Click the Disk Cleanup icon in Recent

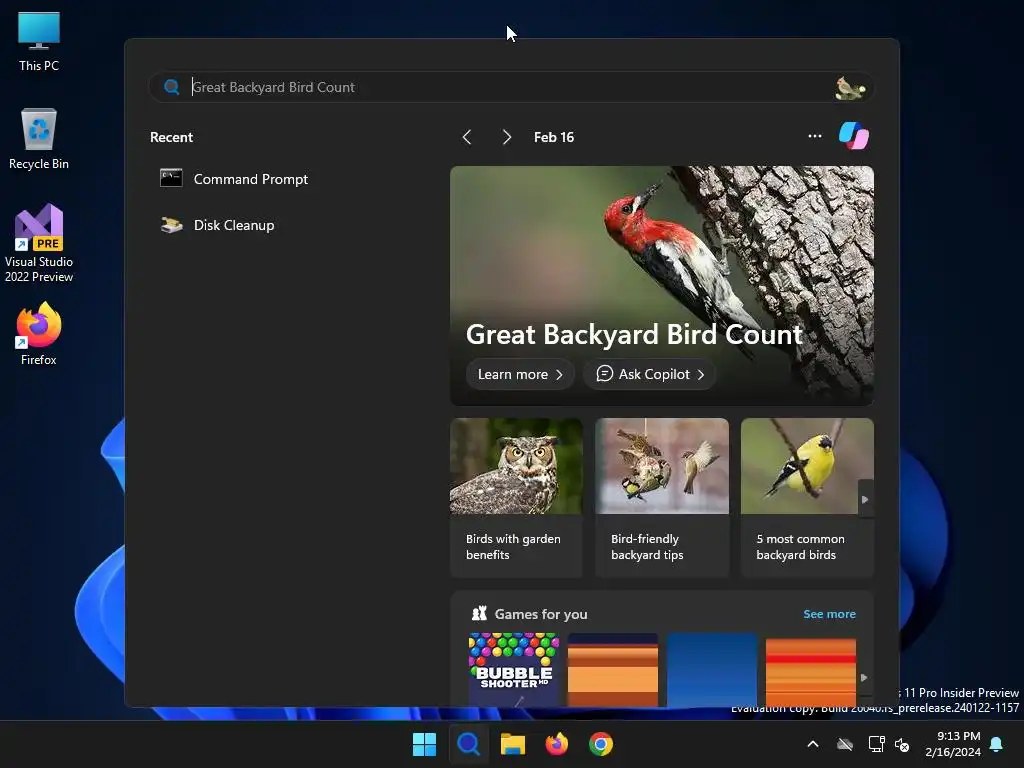click(x=172, y=225)
